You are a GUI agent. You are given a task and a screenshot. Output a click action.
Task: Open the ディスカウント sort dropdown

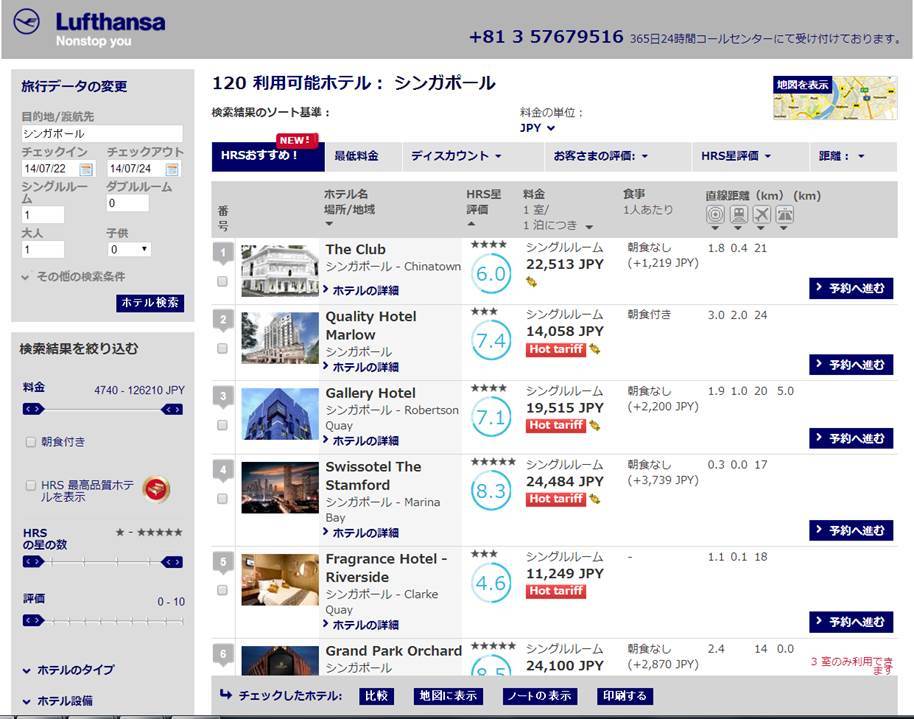[x=456, y=156]
